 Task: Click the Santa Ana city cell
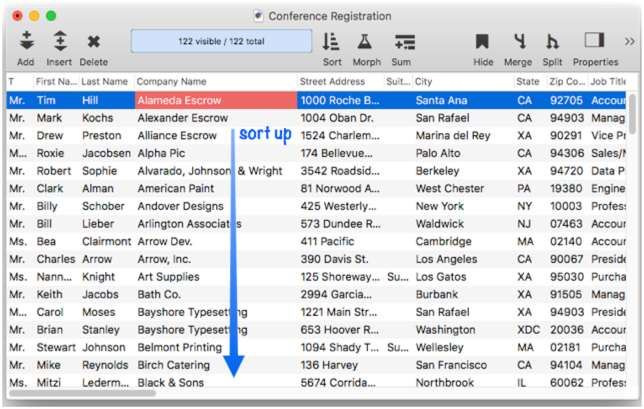point(441,100)
